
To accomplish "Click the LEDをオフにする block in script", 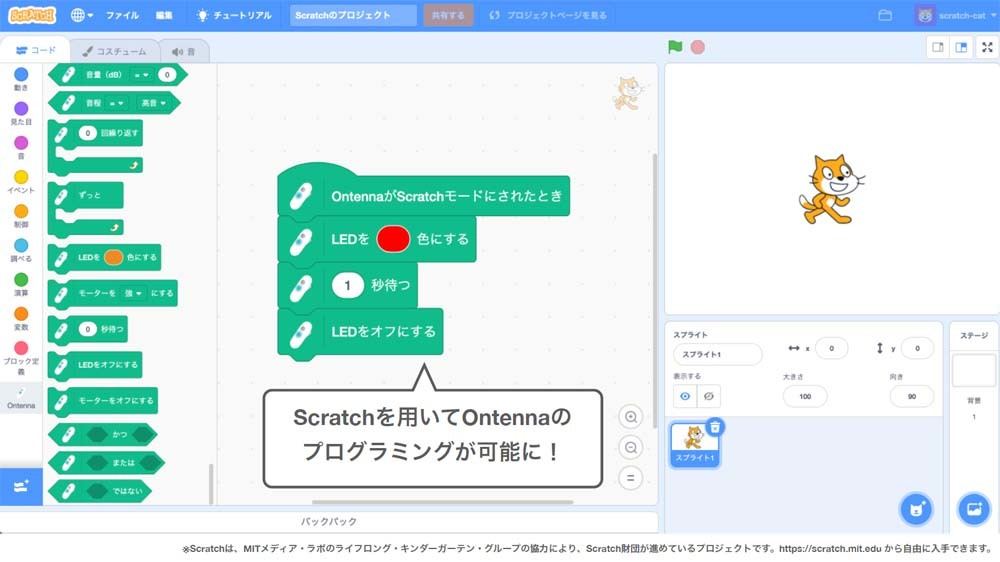I will pos(360,332).
